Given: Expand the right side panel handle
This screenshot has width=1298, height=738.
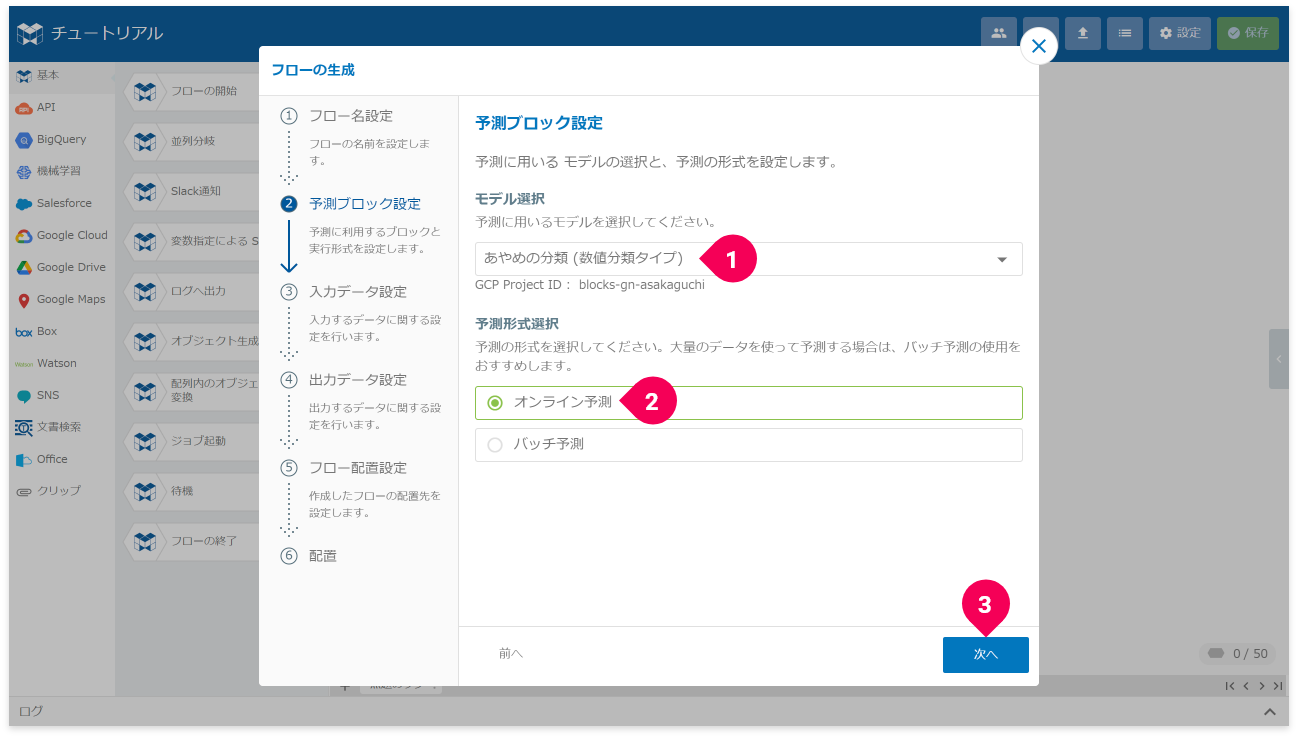Looking at the screenshot, I should pyautogui.click(x=1279, y=359).
